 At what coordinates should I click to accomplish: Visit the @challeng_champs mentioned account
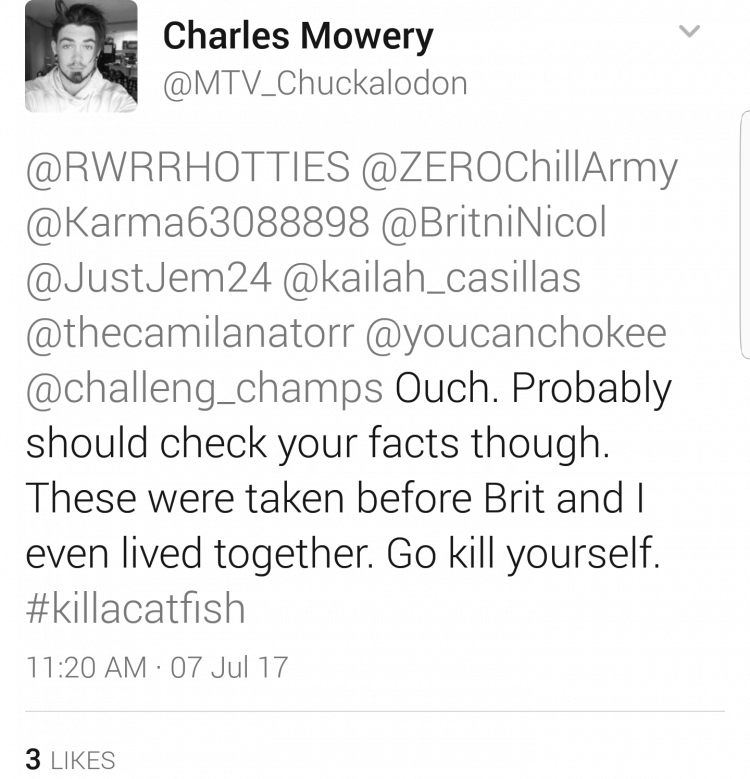click(x=205, y=389)
